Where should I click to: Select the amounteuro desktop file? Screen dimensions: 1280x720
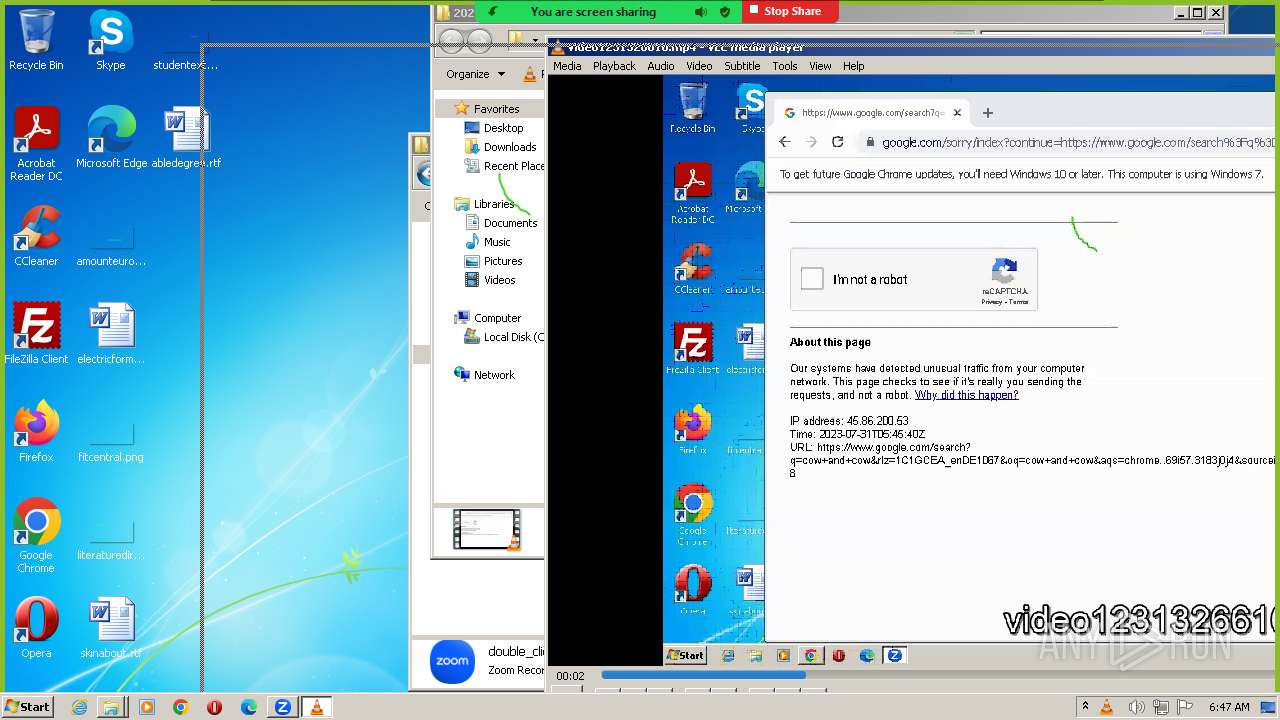coord(111,245)
